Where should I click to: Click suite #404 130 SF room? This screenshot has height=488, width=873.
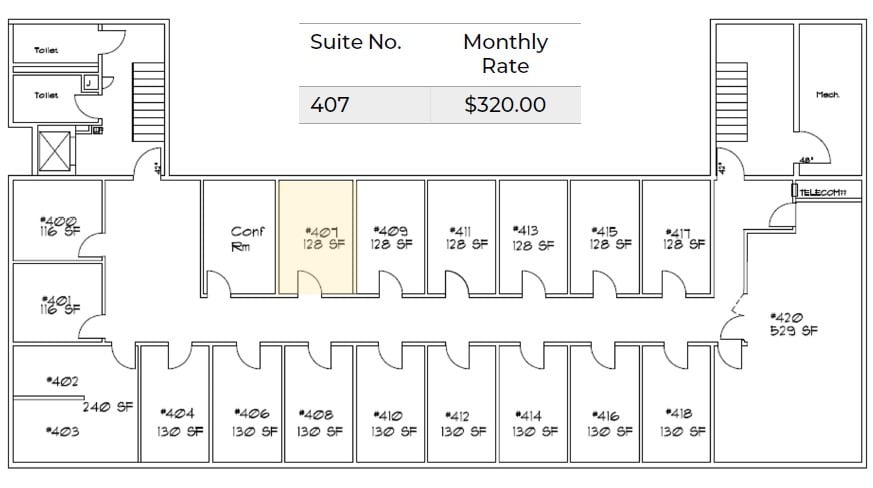(x=175, y=404)
